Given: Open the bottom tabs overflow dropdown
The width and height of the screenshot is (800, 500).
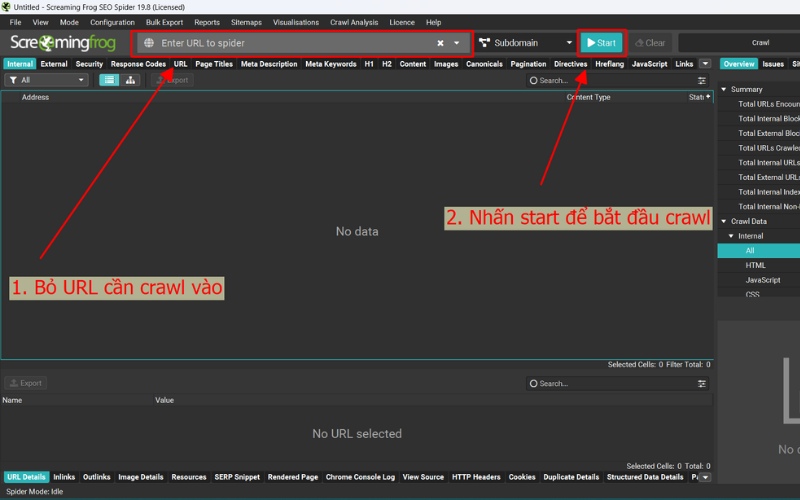Looking at the screenshot, I should 705,478.
